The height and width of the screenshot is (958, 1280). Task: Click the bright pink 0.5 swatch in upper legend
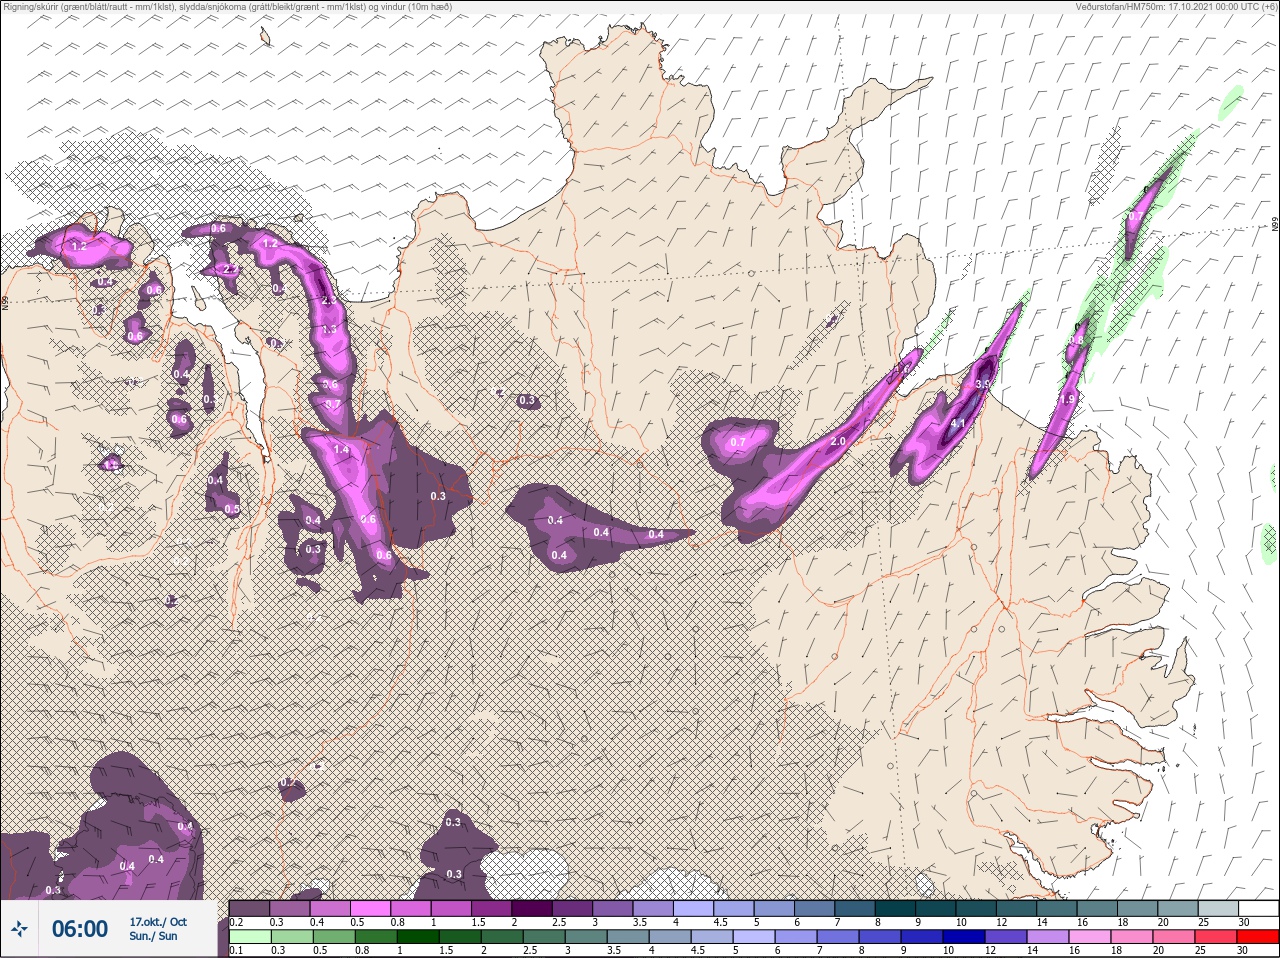coord(372,909)
